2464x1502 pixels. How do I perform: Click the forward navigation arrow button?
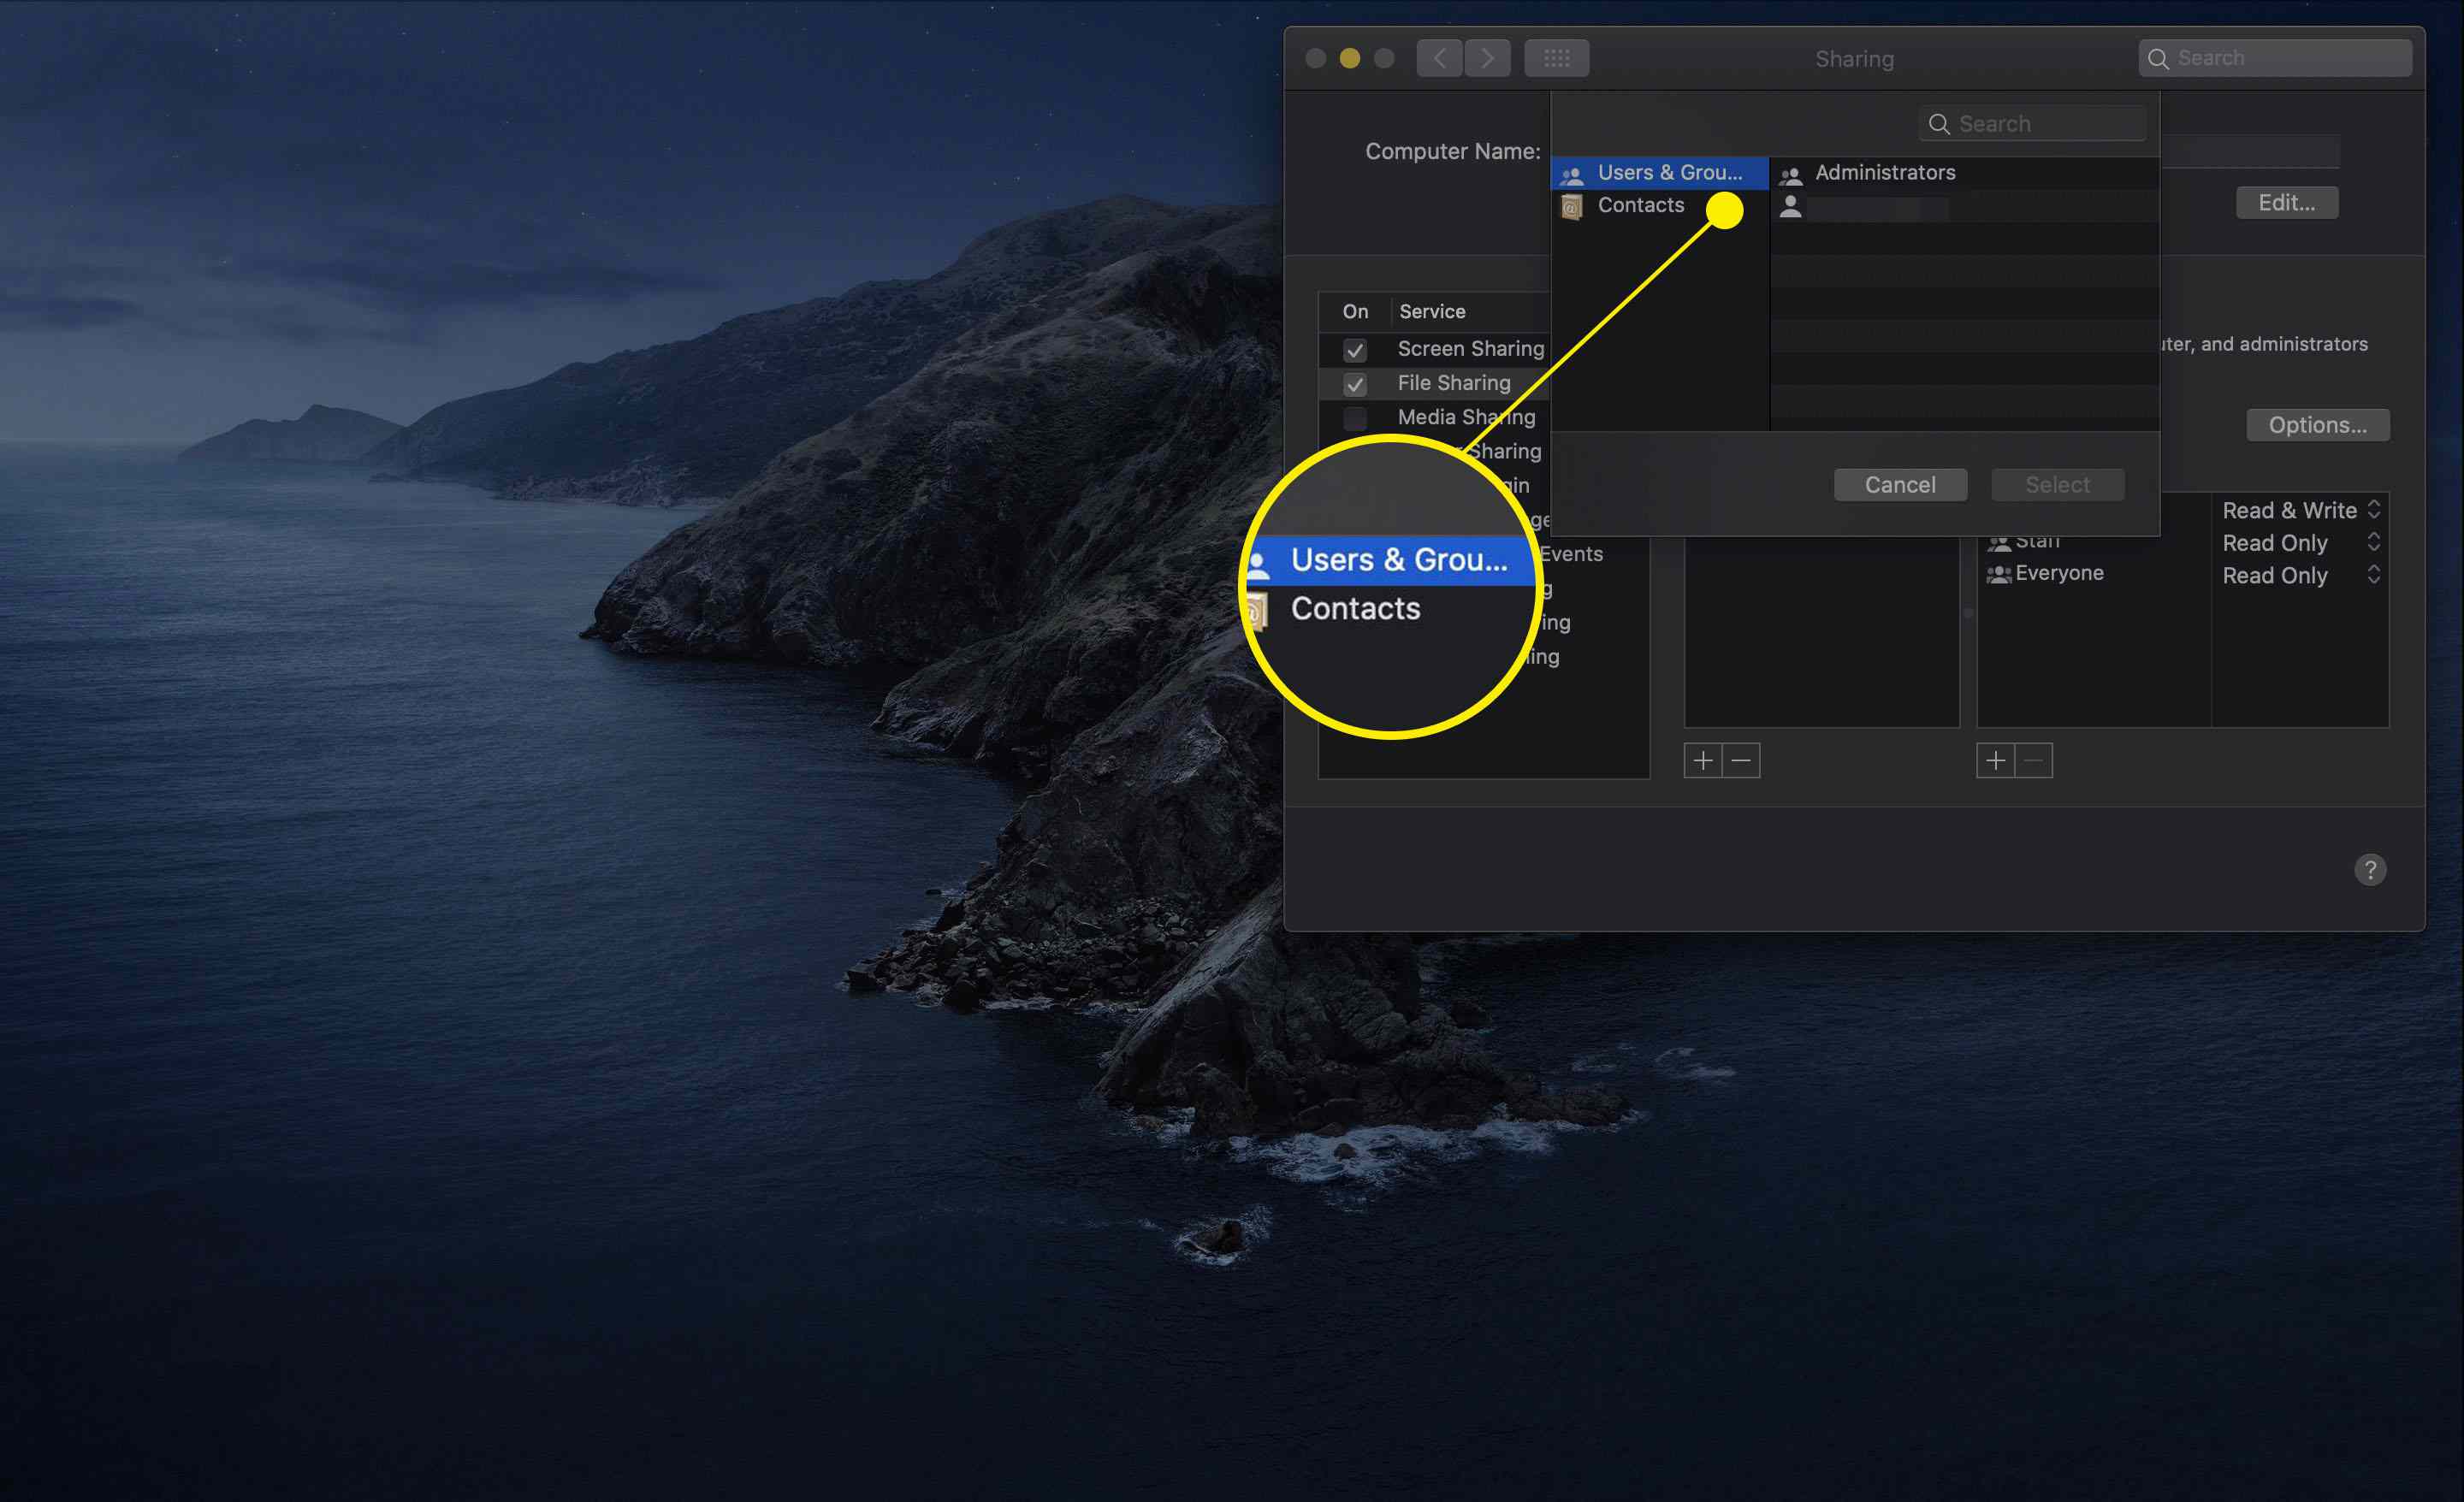(x=1484, y=58)
